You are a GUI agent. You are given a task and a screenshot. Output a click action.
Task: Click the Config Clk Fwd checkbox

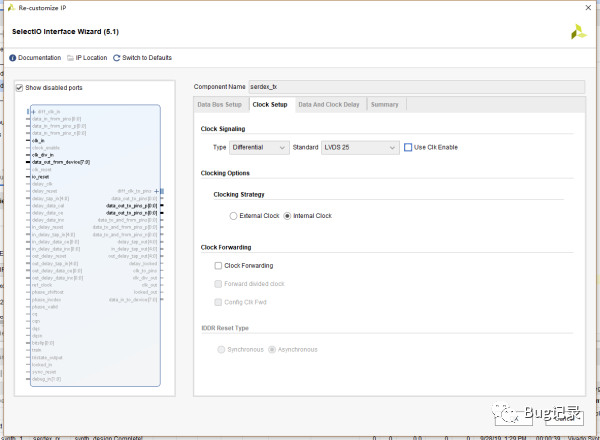click(x=218, y=302)
